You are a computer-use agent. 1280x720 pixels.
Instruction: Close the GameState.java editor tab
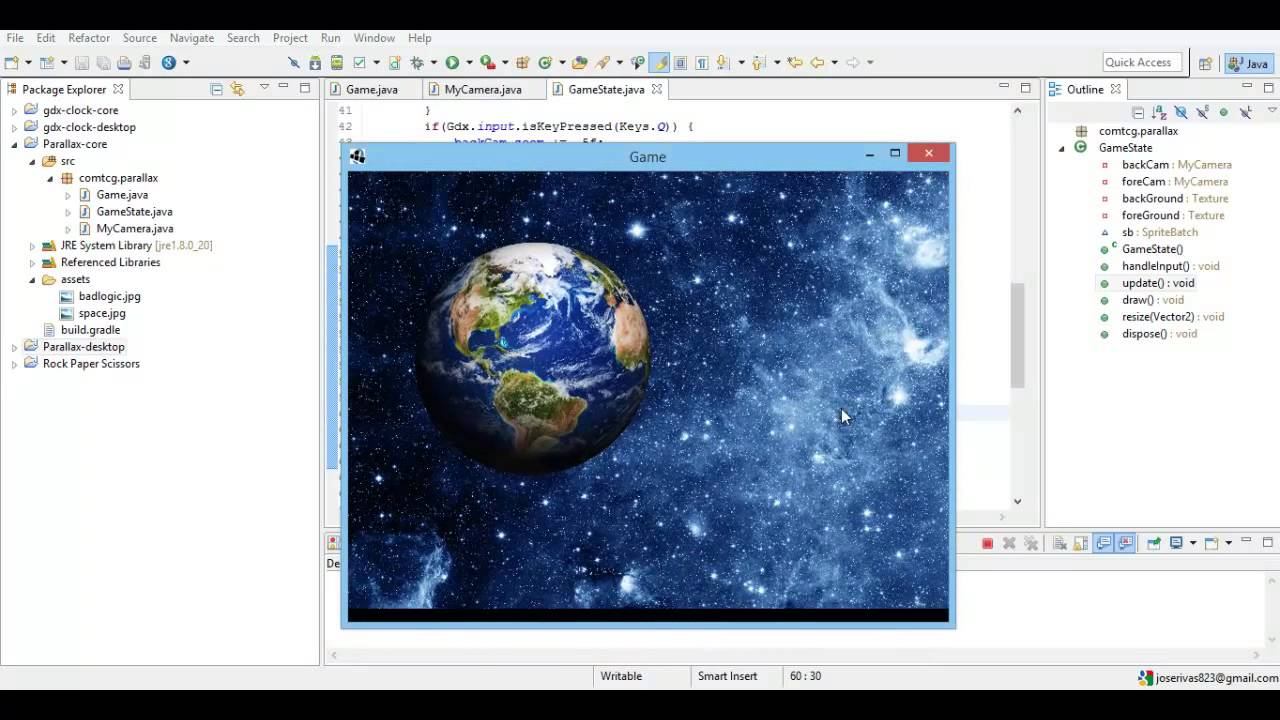tap(657, 89)
